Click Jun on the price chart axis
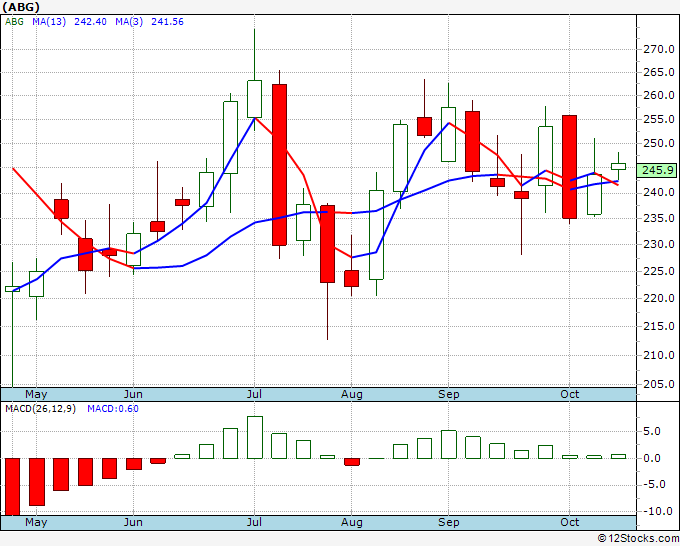 [x=133, y=394]
